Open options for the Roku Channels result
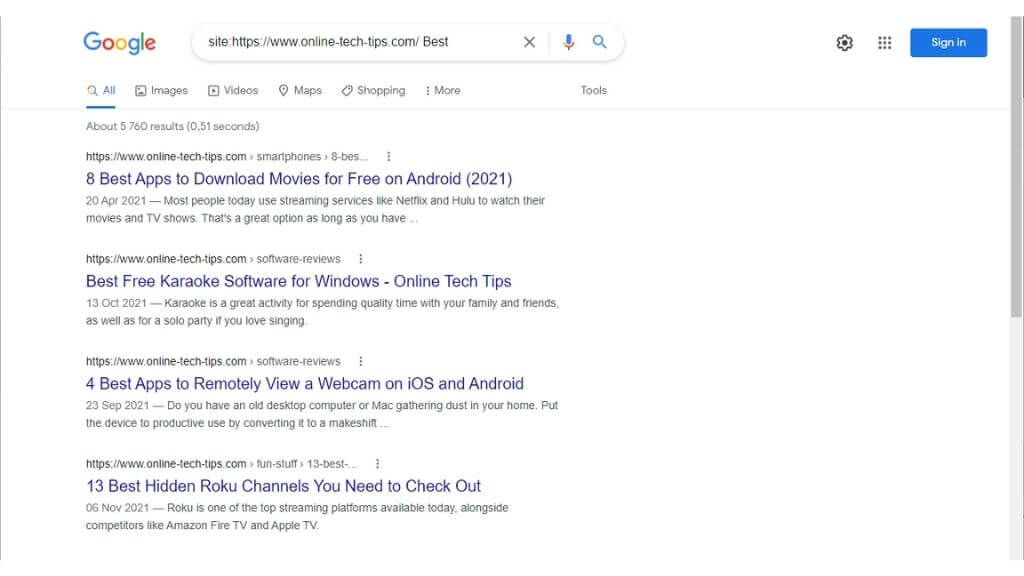The height and width of the screenshot is (576, 1024). pyautogui.click(x=378, y=464)
